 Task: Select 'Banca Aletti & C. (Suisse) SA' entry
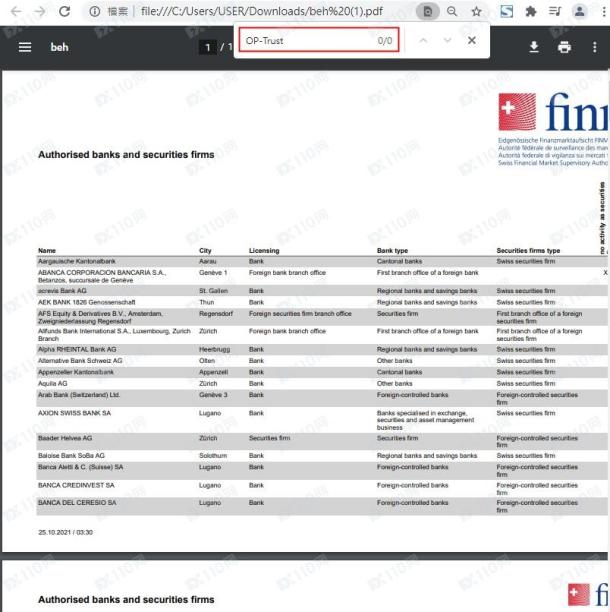click(x=80, y=467)
